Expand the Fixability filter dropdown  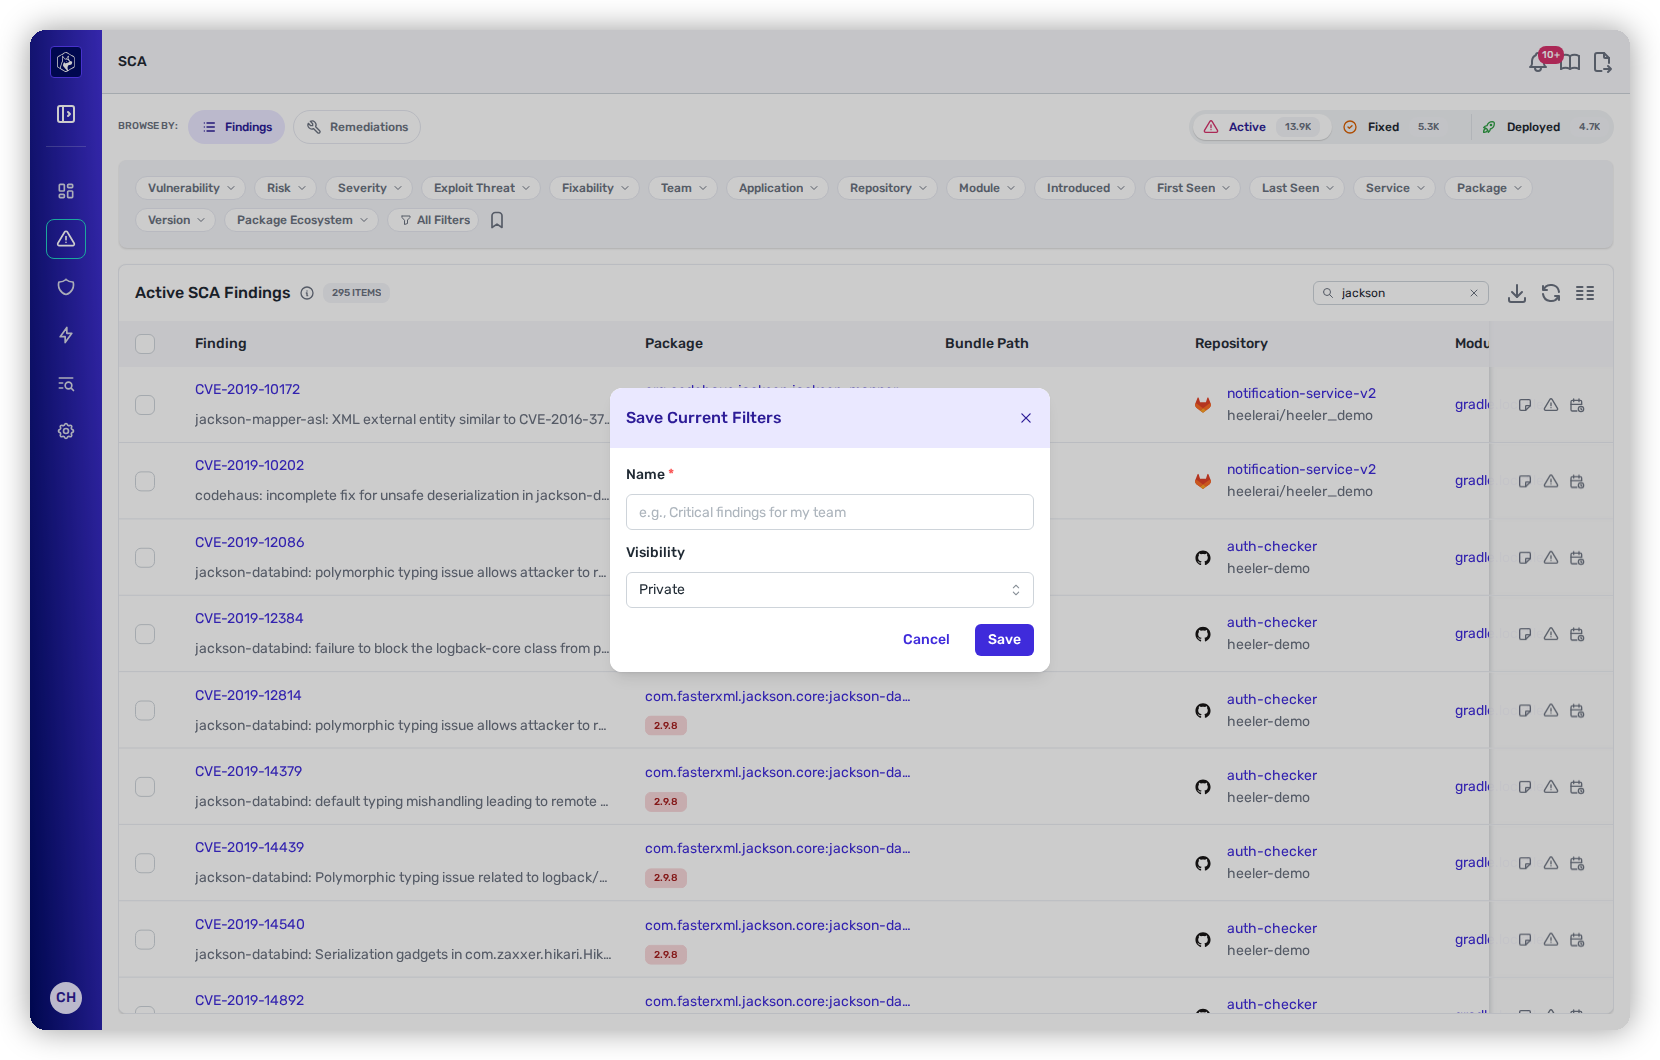pyautogui.click(x=594, y=188)
